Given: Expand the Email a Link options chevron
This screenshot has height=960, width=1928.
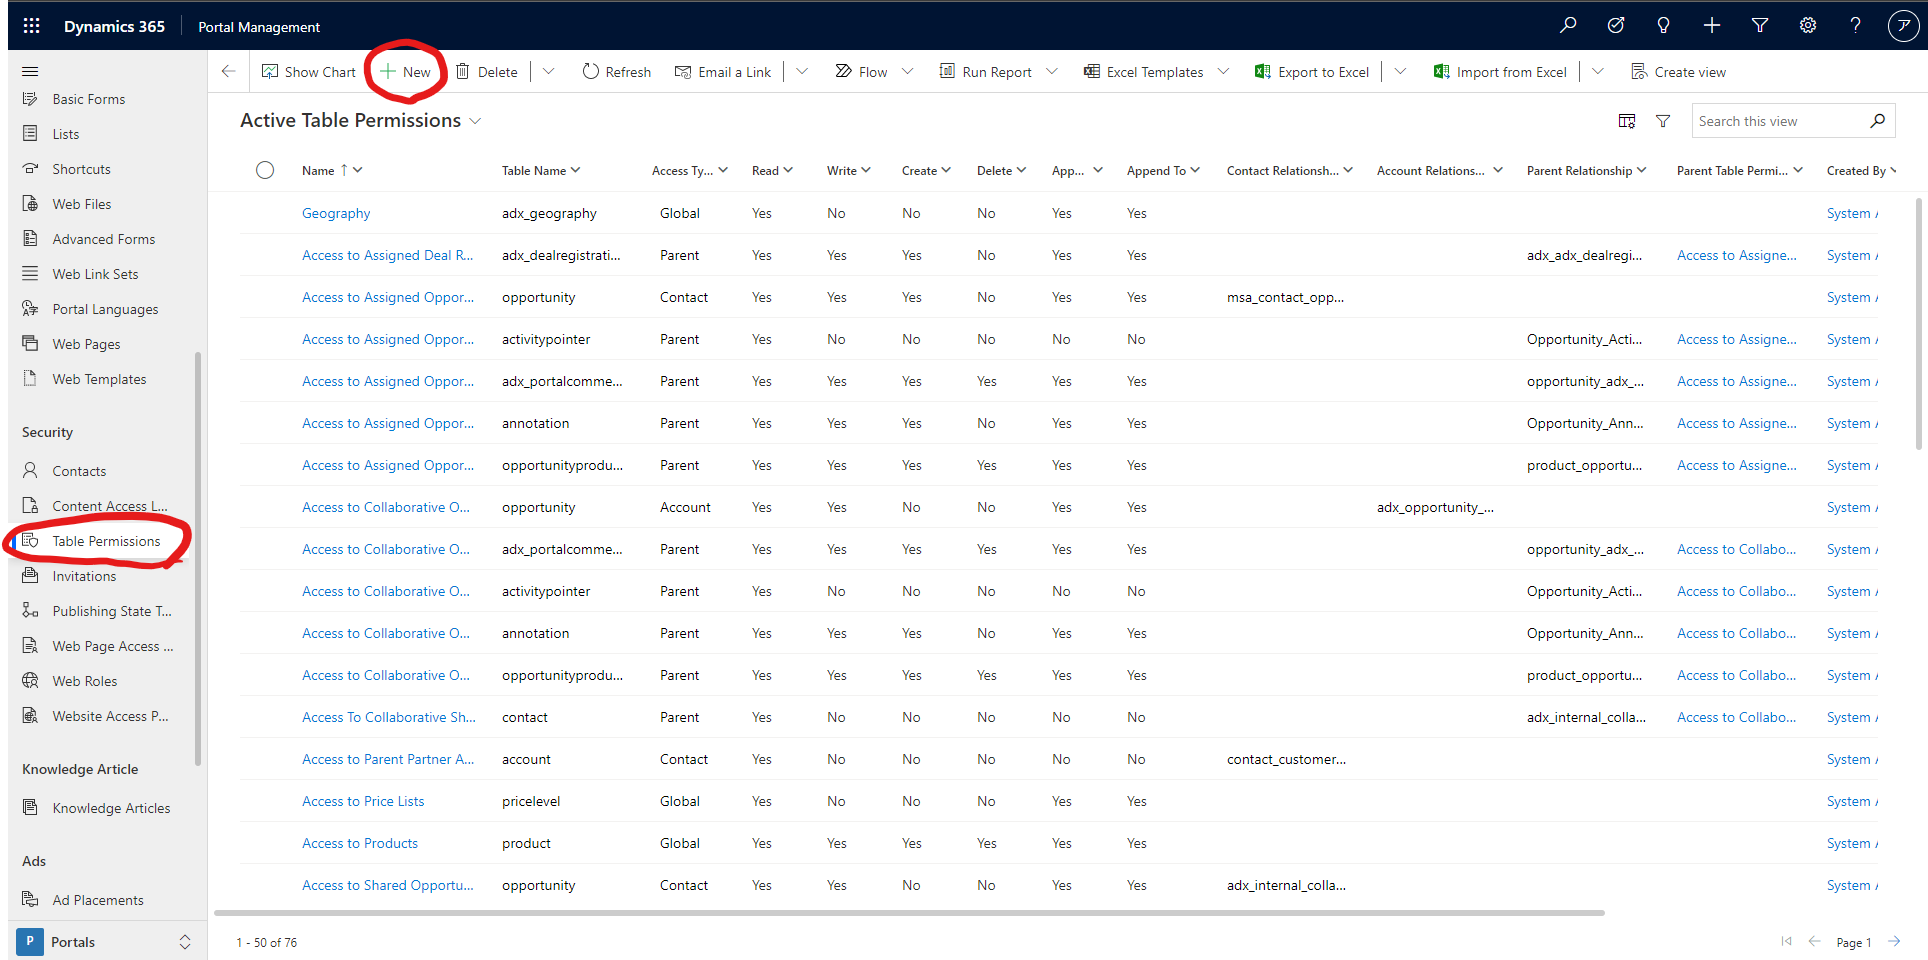Looking at the screenshot, I should point(802,71).
